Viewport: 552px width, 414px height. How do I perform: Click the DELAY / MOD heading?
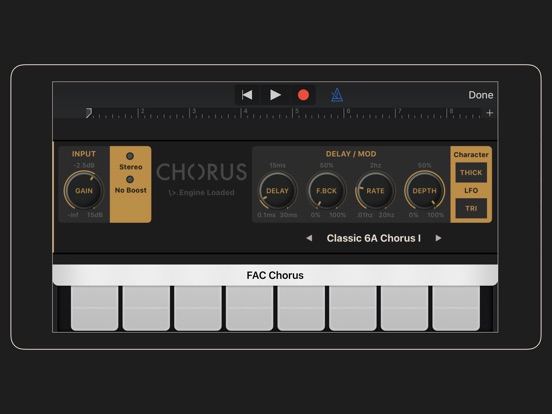point(351,154)
